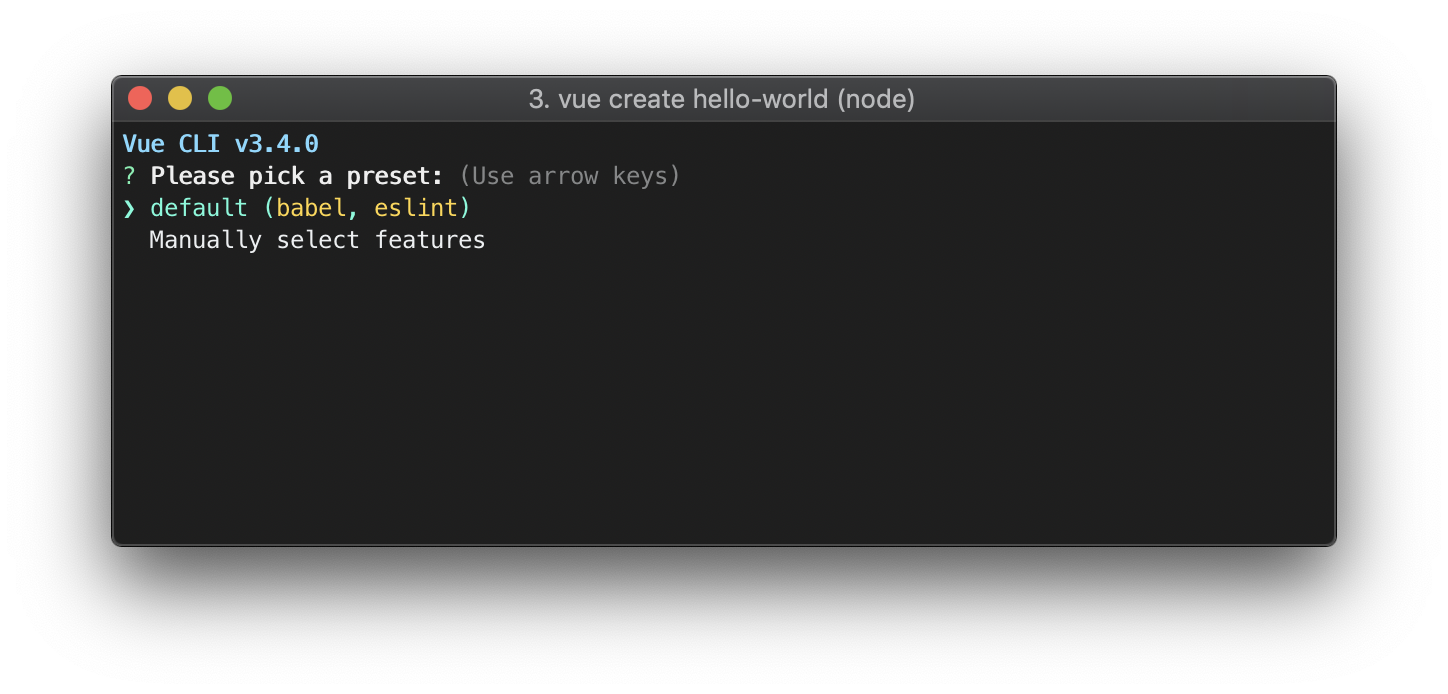
Task: Click the Manually select features option
Action: pos(316,239)
